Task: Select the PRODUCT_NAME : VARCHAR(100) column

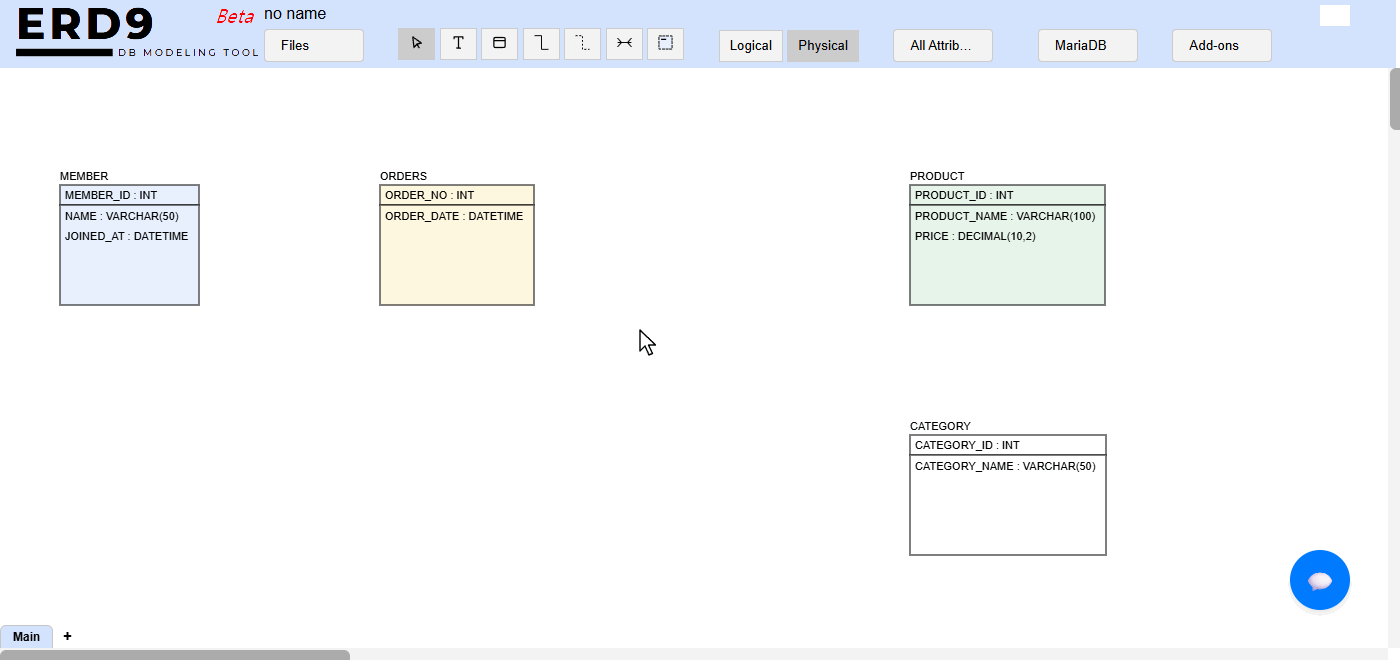Action: tap(1007, 216)
